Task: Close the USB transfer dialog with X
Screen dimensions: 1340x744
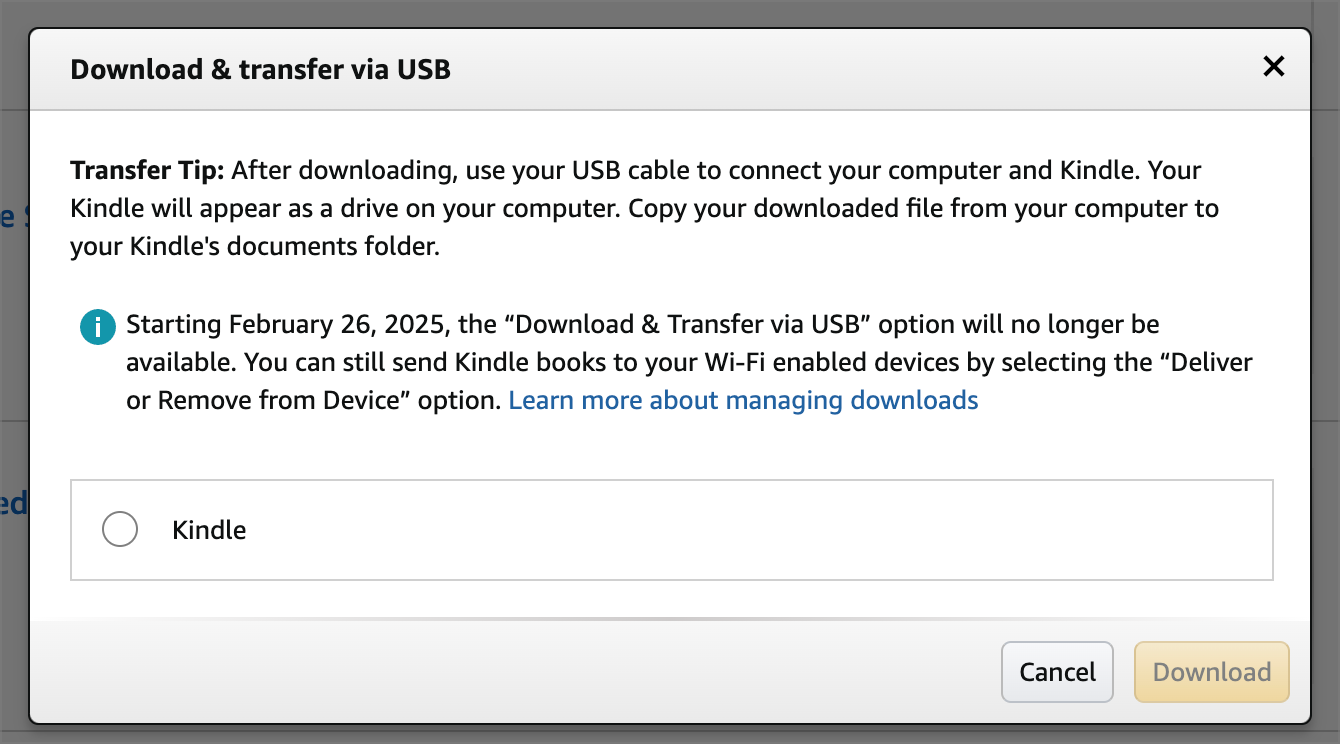Action: (x=1273, y=67)
